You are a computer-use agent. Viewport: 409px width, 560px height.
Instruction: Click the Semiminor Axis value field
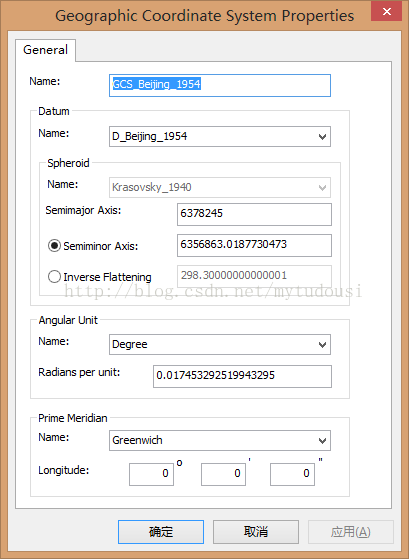point(254,245)
